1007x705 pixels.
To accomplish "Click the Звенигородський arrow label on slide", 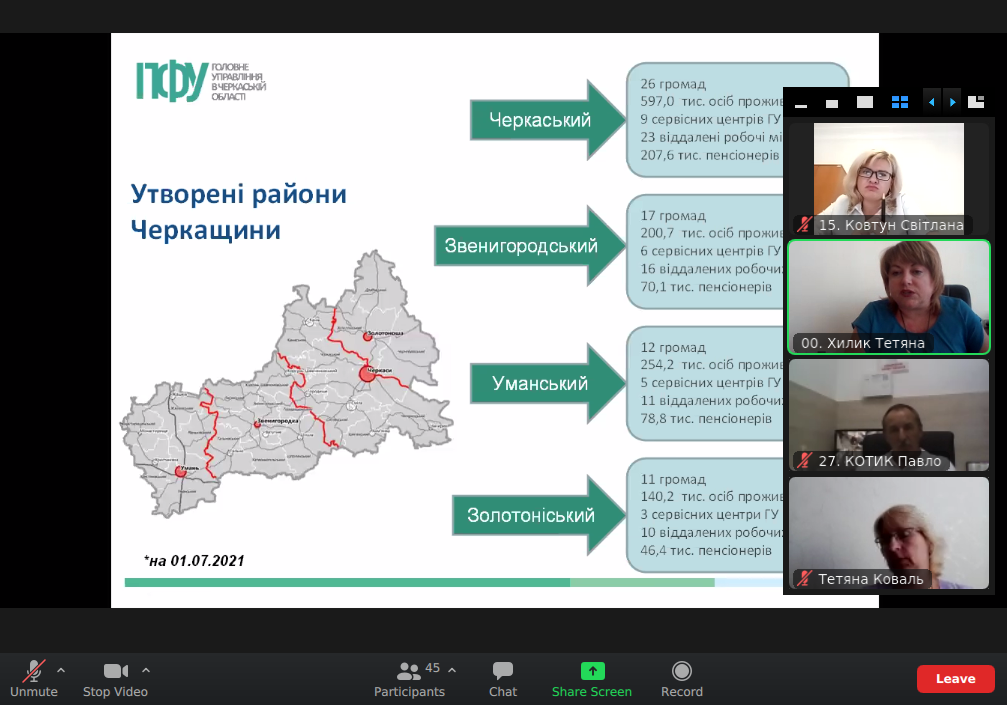I will coord(521,246).
